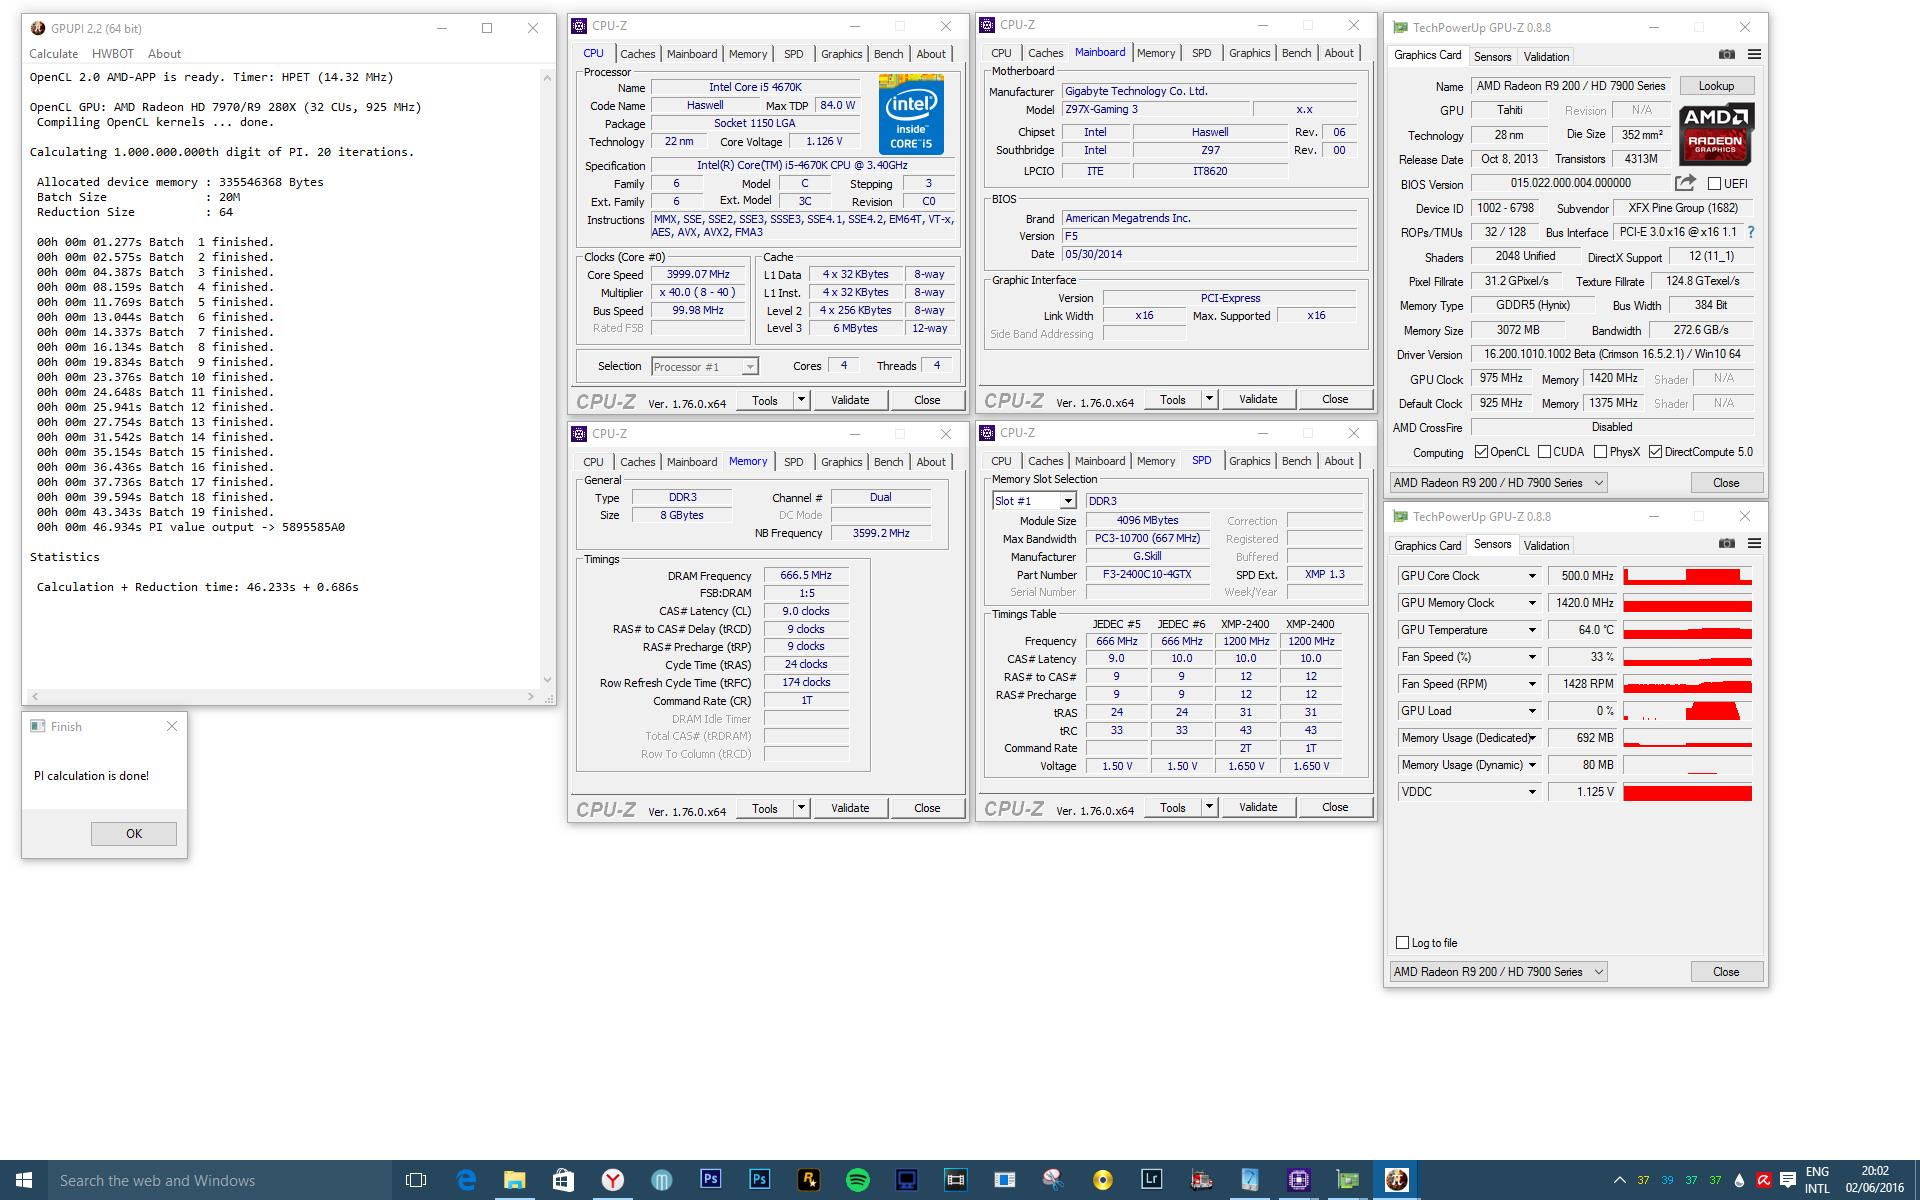Click GPU-Z green card icon on taskbar
Viewport: 1920px width, 1200px height.
point(1347,1180)
